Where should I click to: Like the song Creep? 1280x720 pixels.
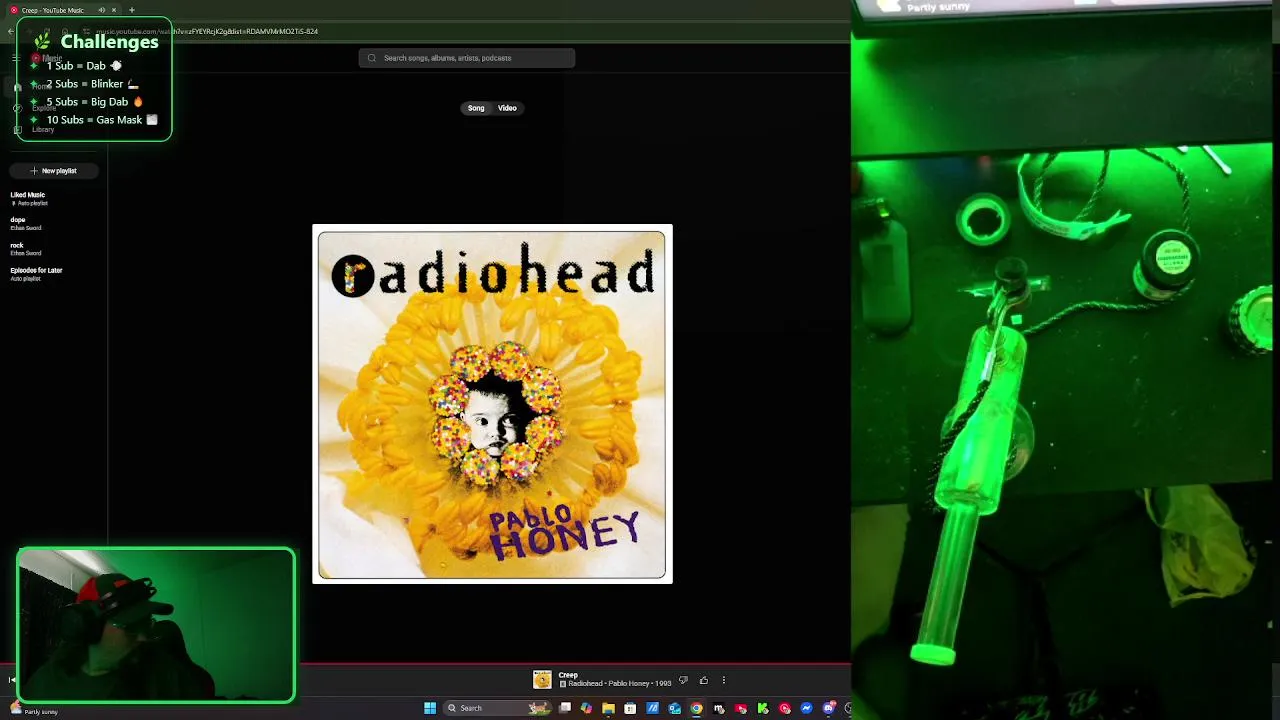pyautogui.click(x=703, y=680)
